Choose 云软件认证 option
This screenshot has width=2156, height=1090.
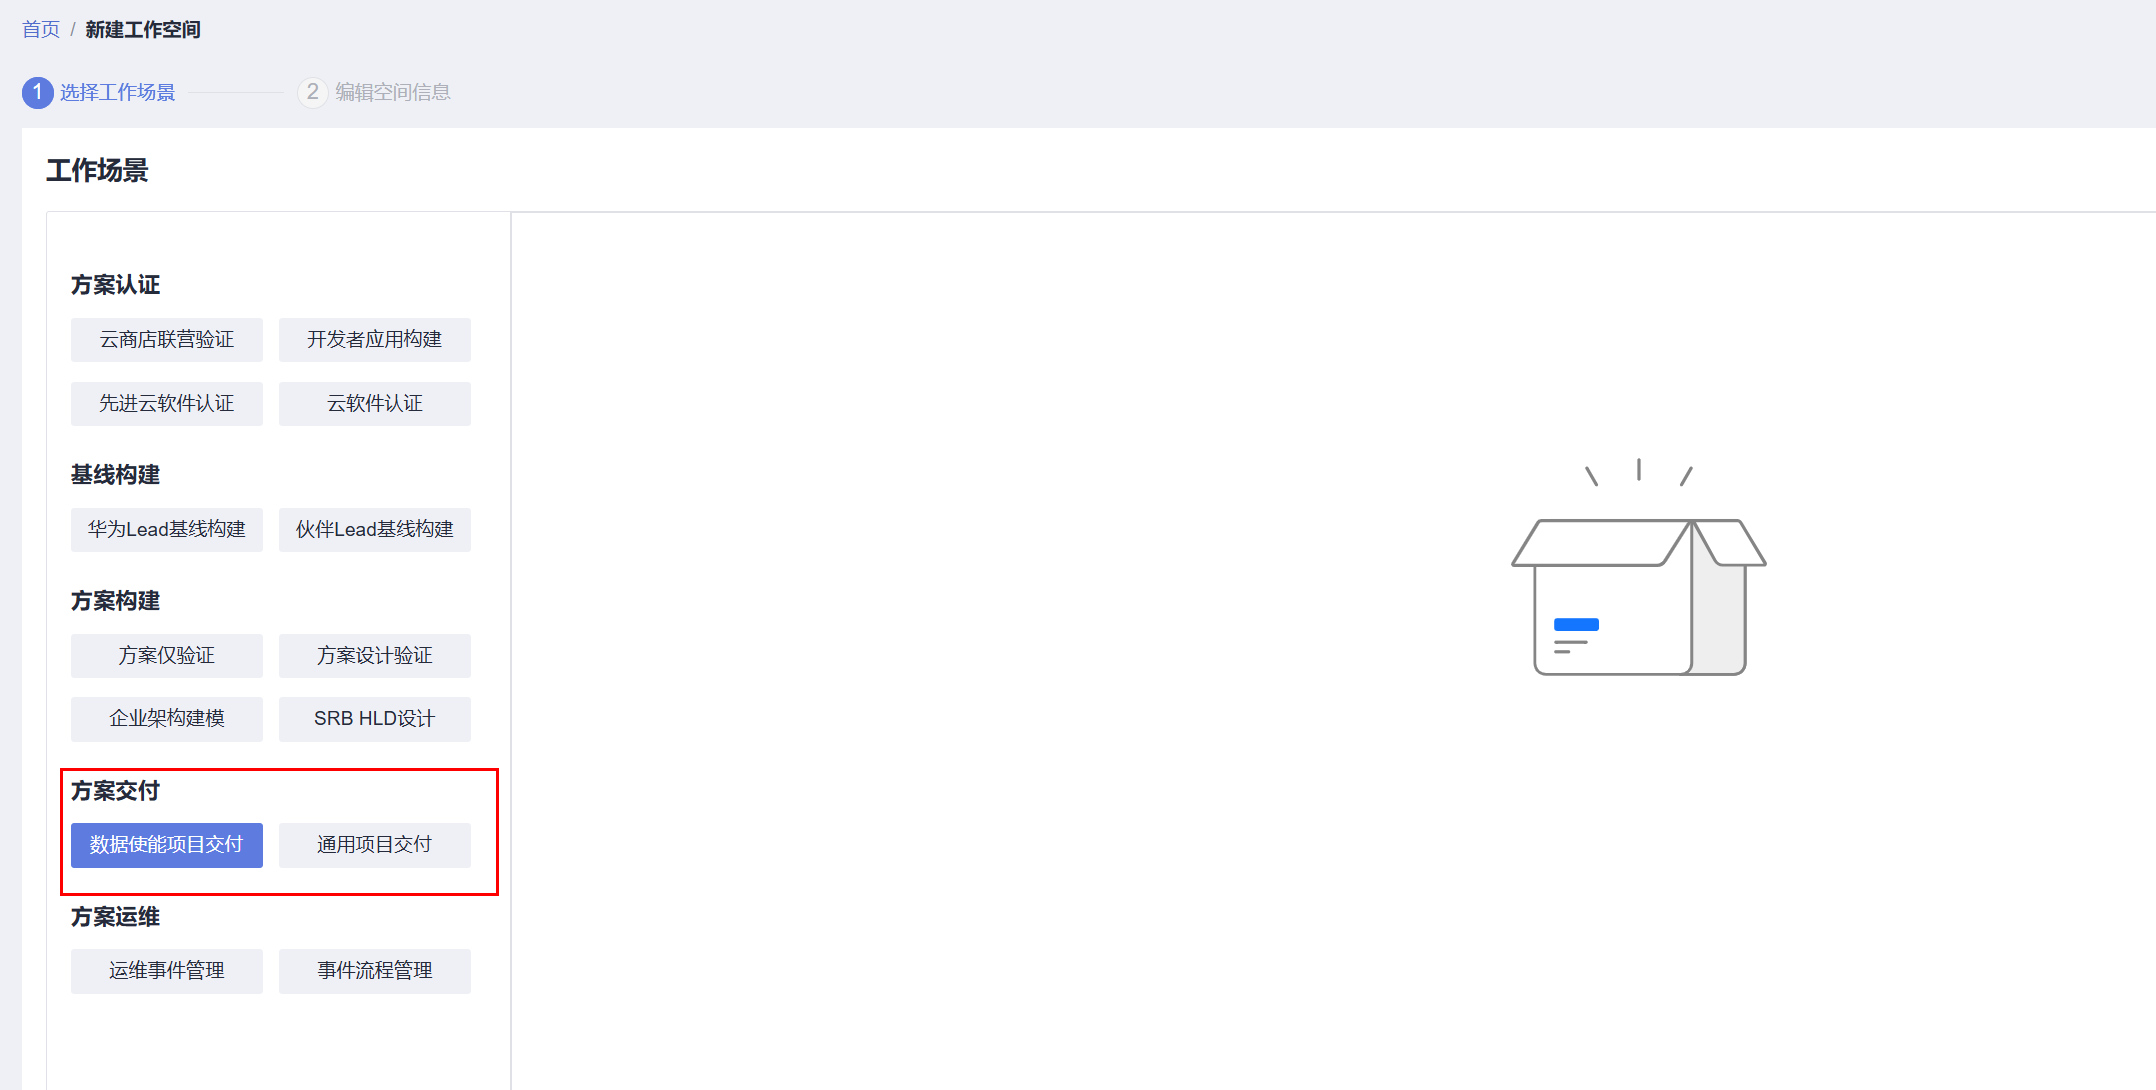pos(375,404)
